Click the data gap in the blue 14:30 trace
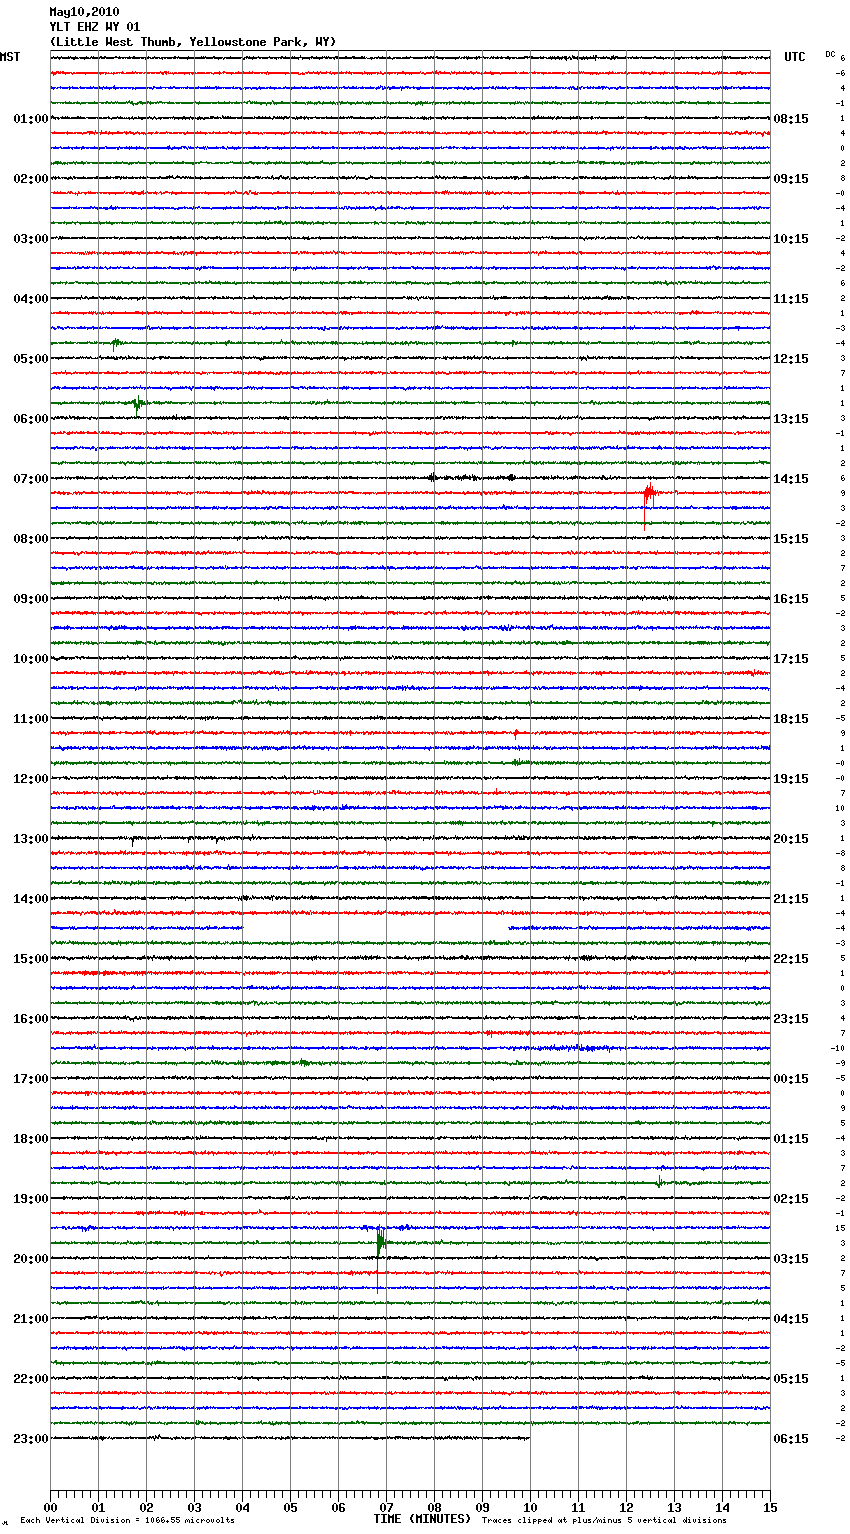Screen dimensions: 850x1534 point(375,928)
